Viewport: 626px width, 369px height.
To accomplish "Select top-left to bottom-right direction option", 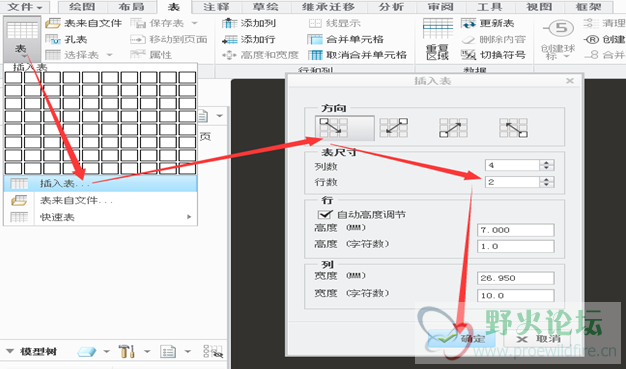I will [345, 128].
